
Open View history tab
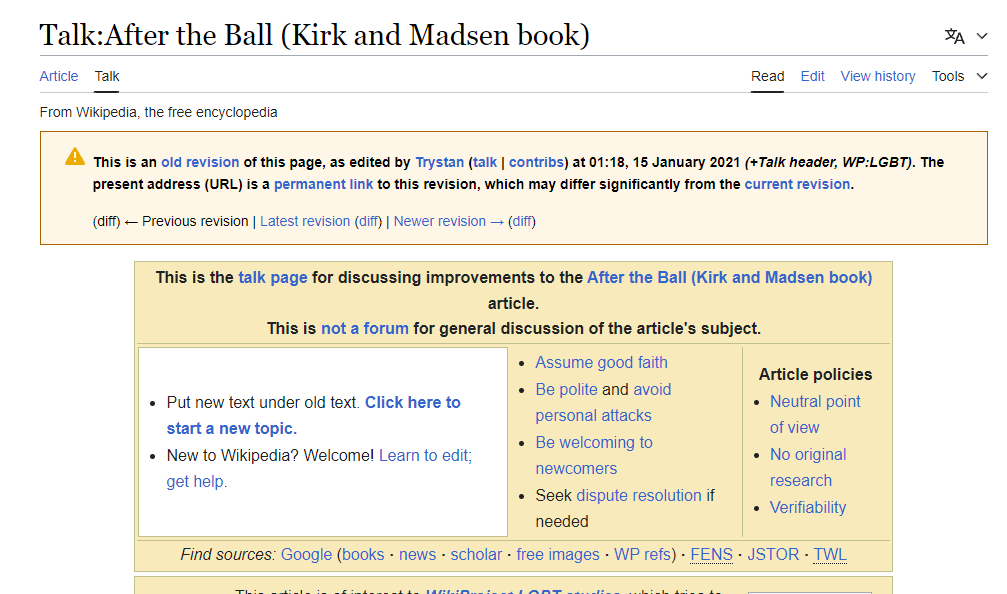point(878,76)
